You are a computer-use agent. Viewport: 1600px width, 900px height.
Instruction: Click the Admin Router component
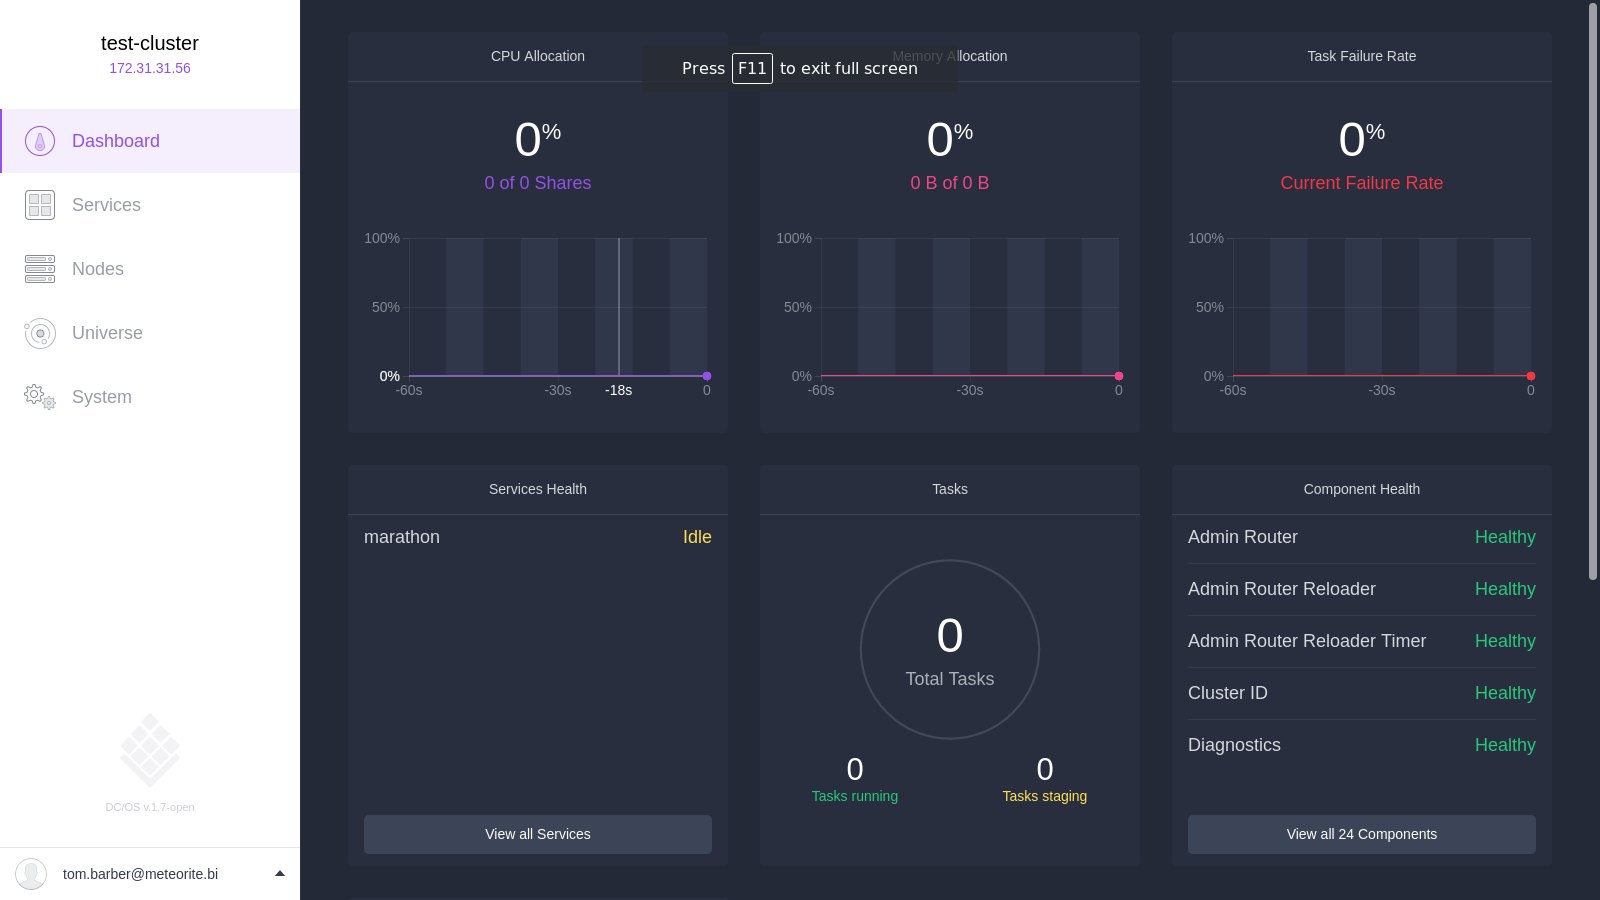[1243, 537]
